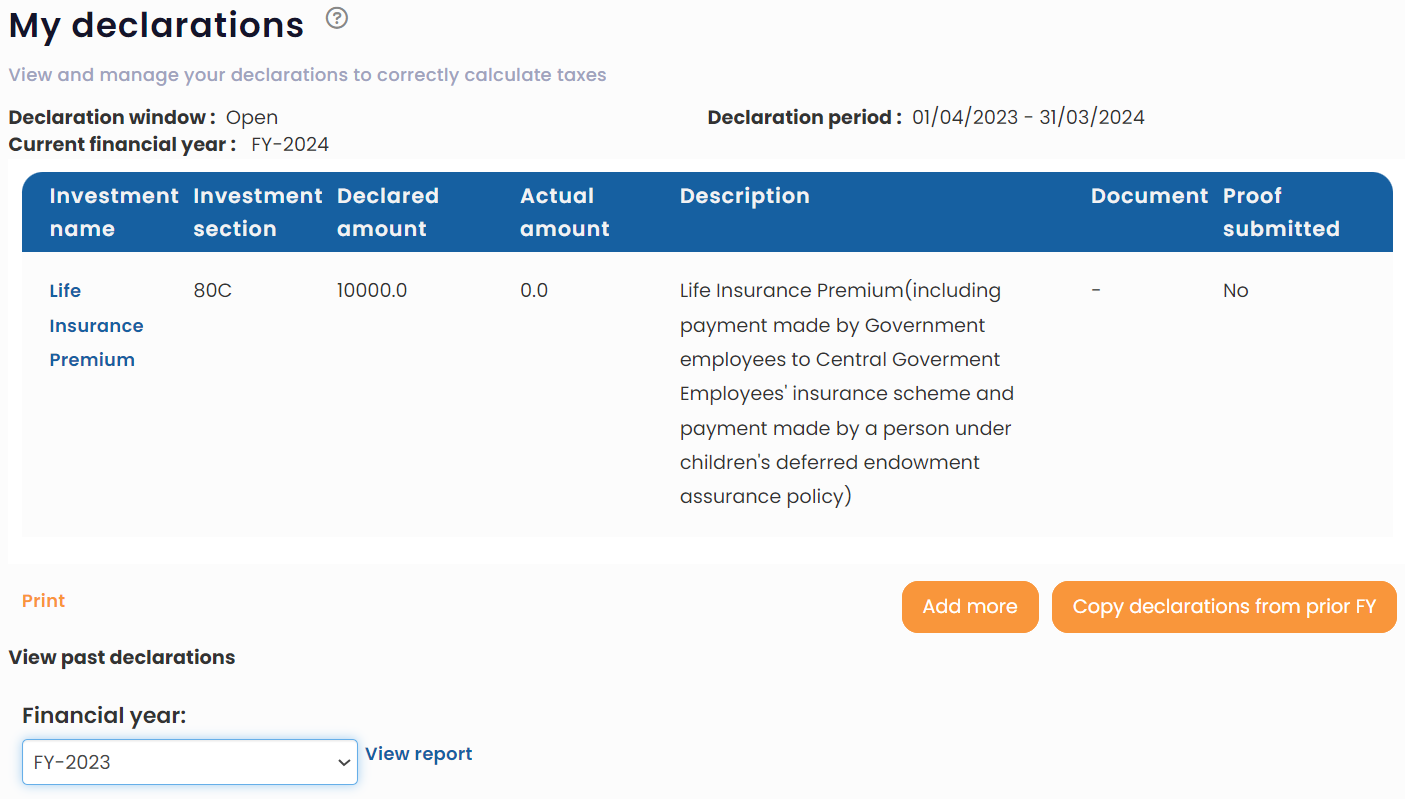
Task: Click the Document column header
Action: coord(1149,196)
